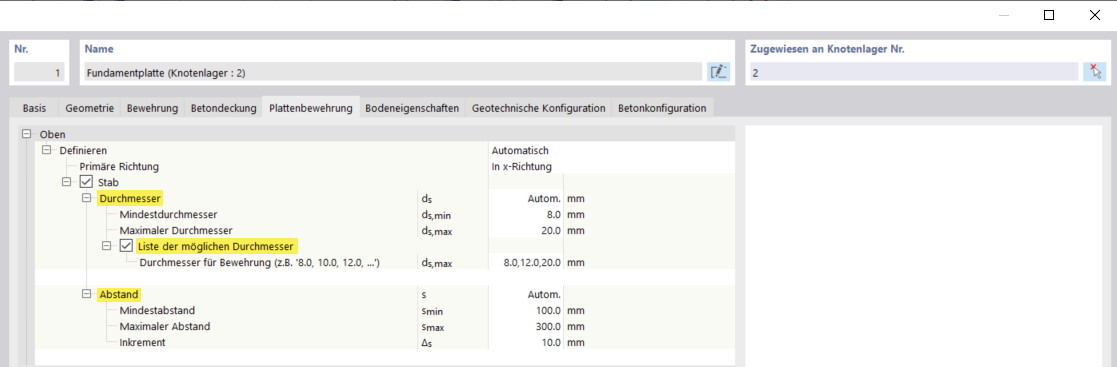The image size is (1117, 367).
Task: Select the Mindestabstand value 100.0
Action: [x=549, y=311]
